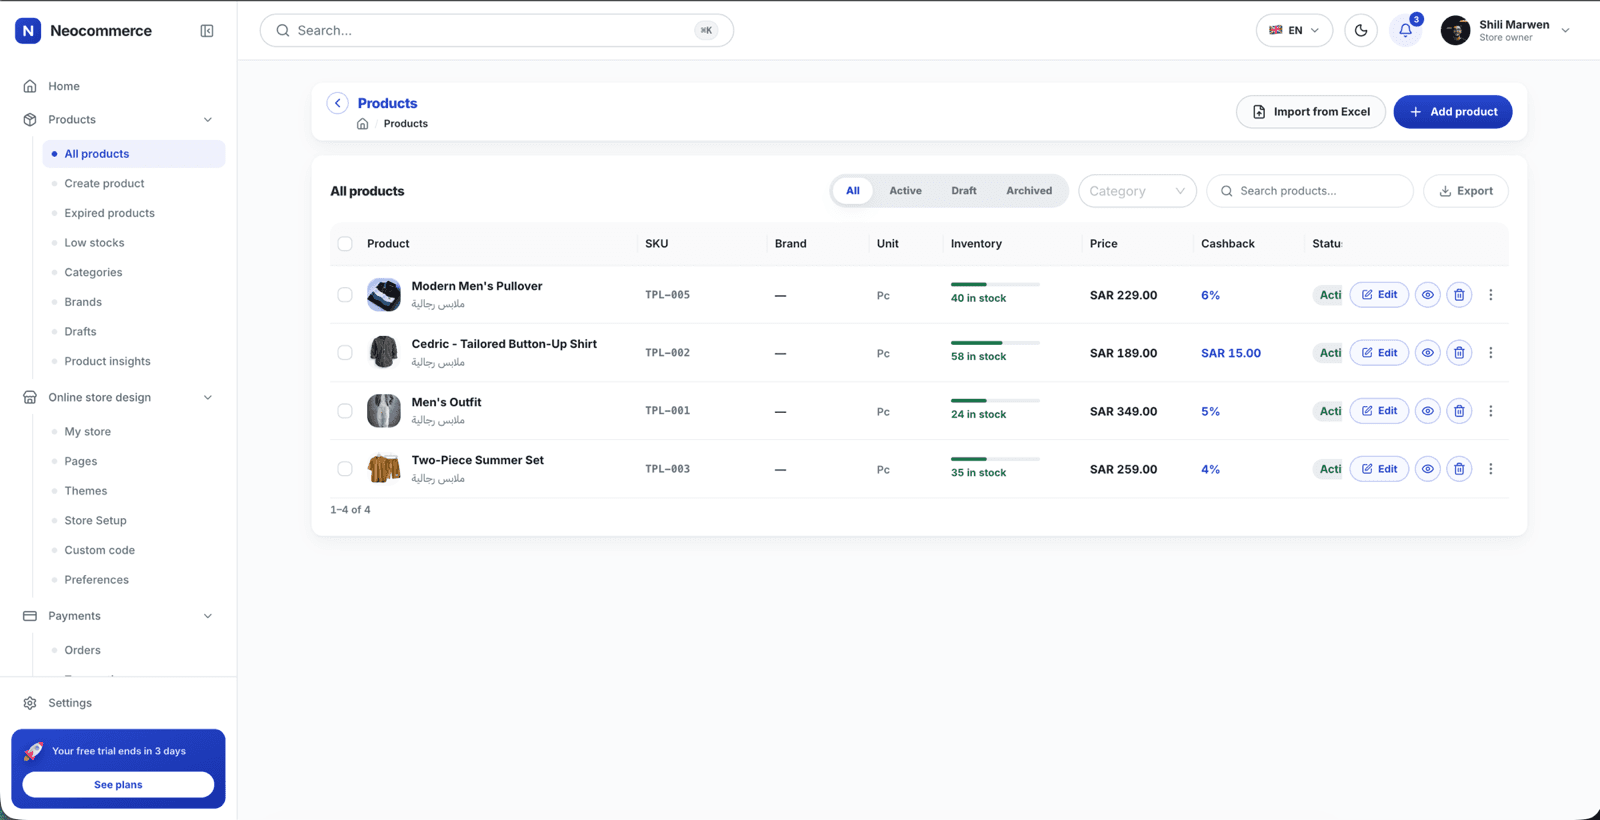
Task: Check the Modern Men's Pullover row
Action: (x=345, y=295)
